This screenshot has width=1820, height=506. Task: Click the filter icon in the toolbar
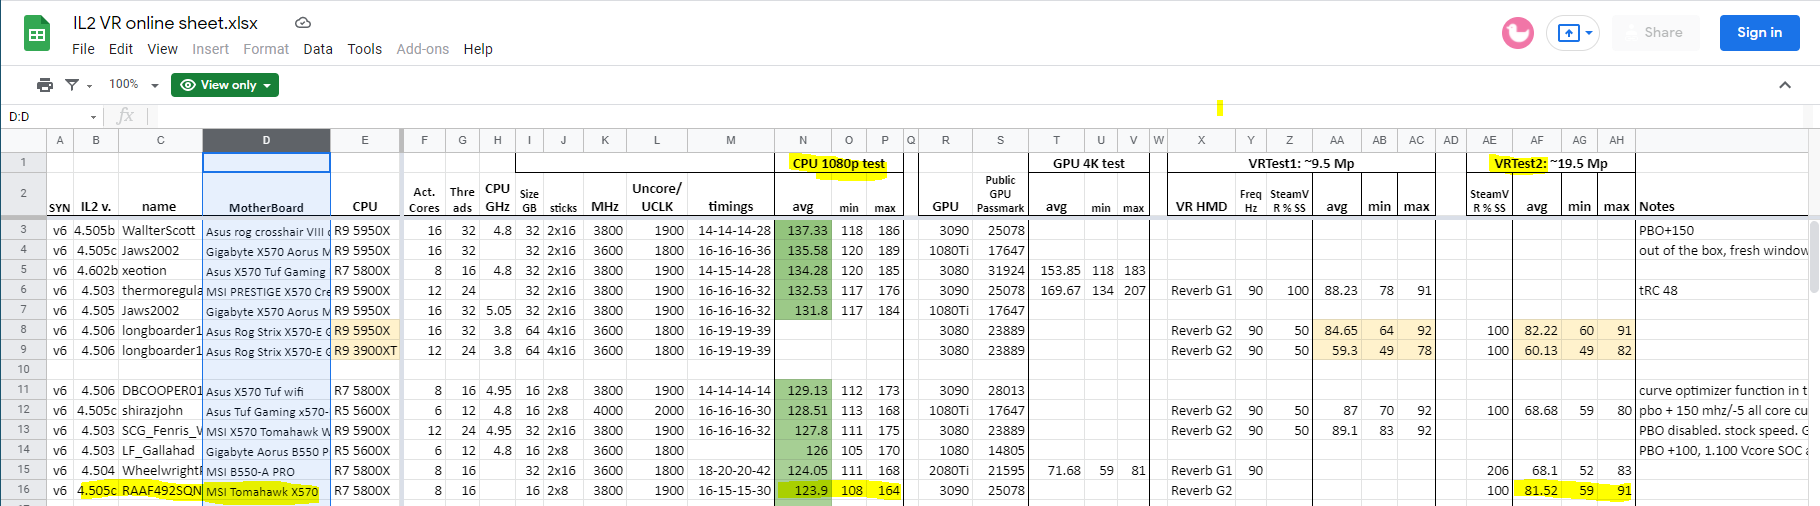72,85
